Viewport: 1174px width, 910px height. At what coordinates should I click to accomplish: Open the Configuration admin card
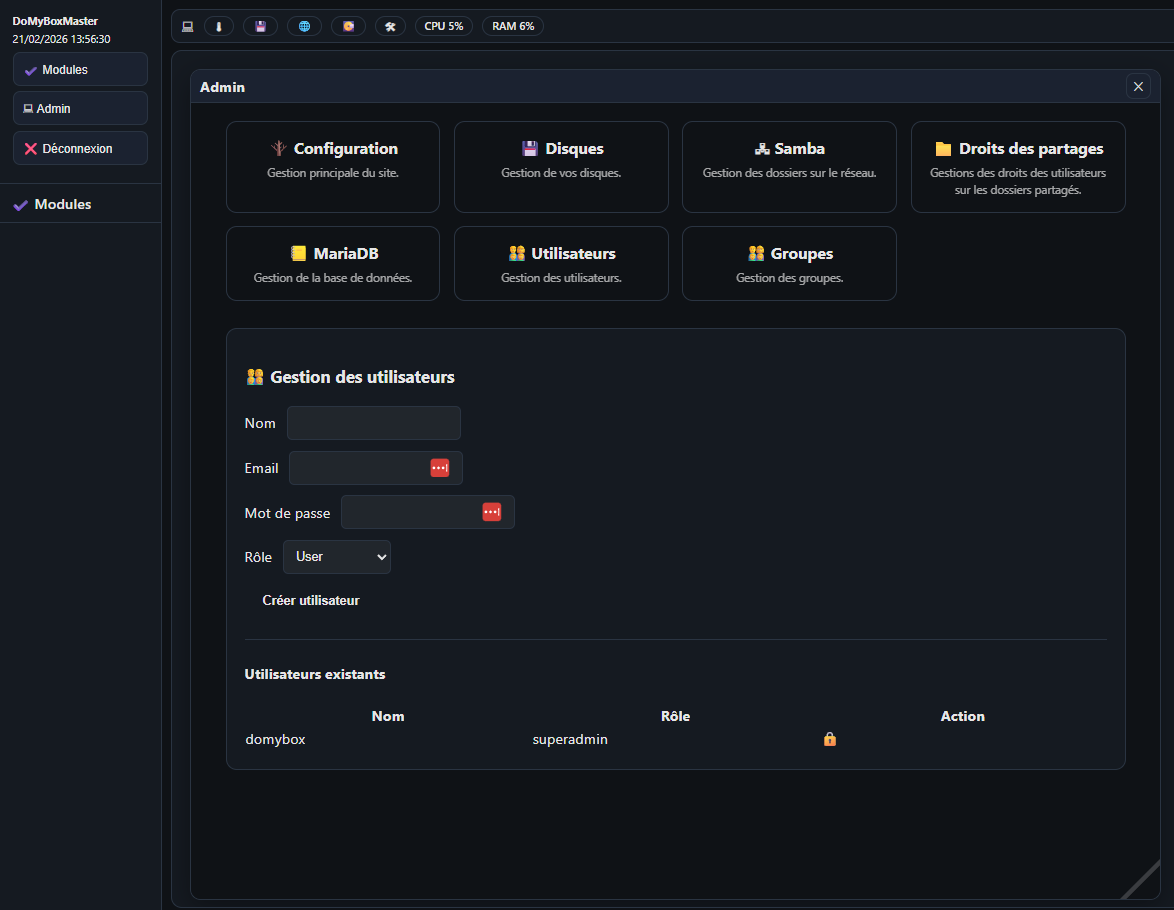(x=333, y=167)
